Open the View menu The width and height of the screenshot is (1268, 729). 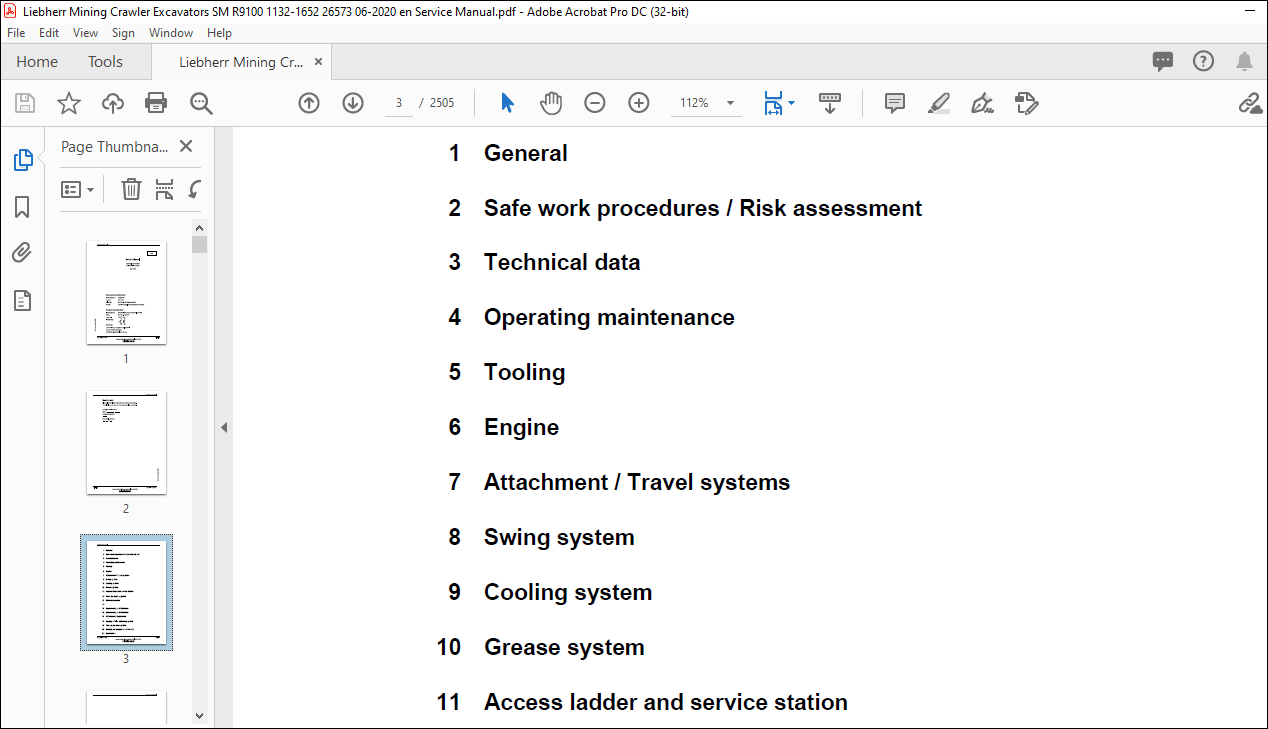point(85,33)
